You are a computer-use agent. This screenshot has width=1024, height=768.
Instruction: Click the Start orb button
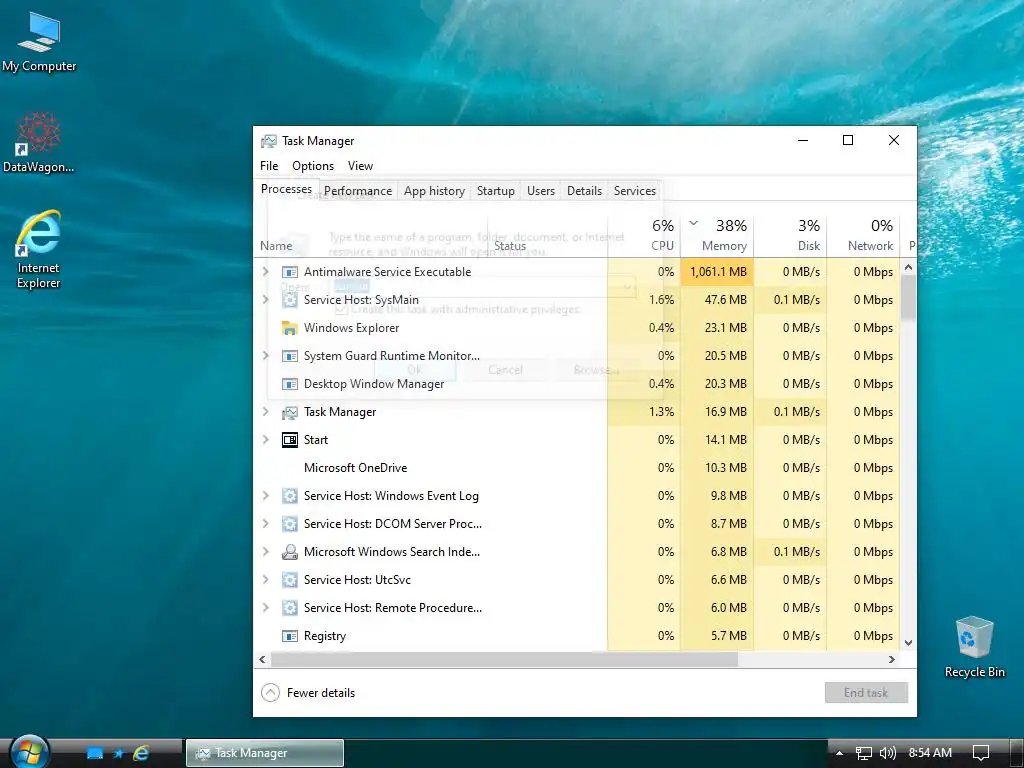30,752
